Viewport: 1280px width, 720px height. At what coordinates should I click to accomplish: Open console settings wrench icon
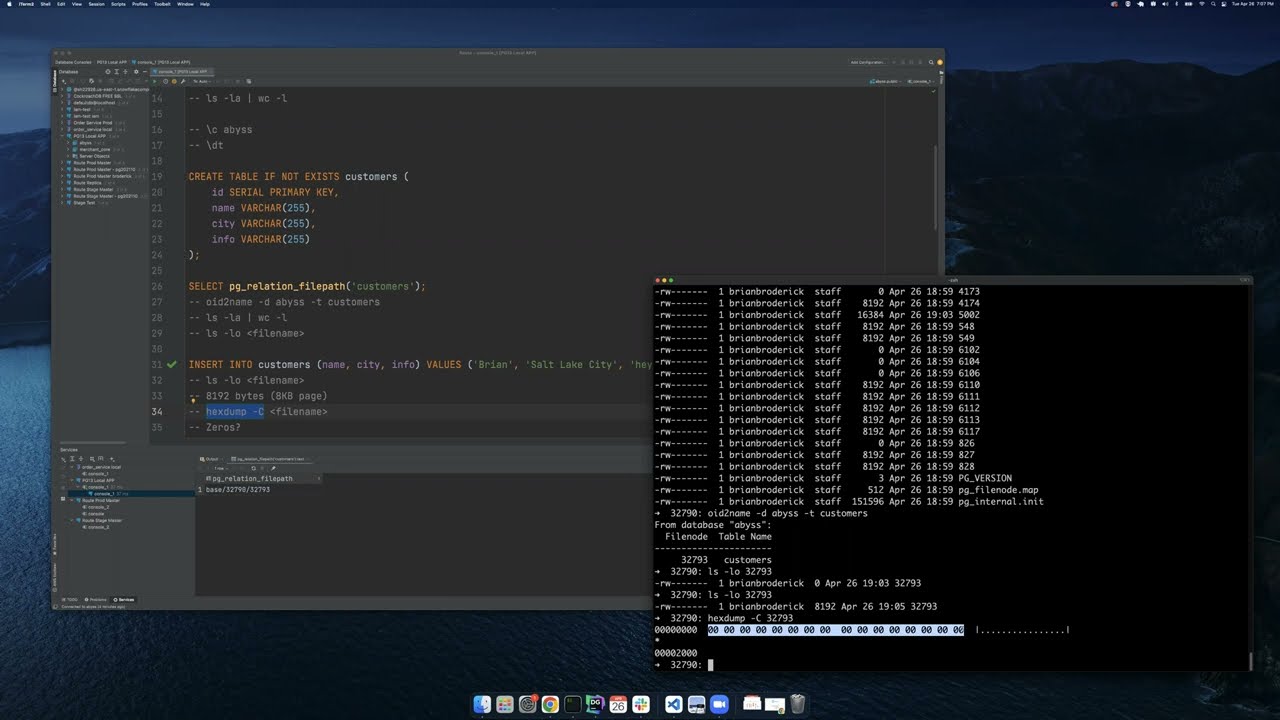[185, 81]
